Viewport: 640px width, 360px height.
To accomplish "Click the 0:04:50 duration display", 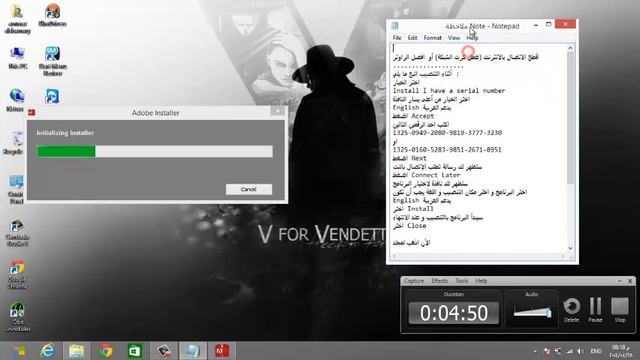I will pyautogui.click(x=453, y=313).
